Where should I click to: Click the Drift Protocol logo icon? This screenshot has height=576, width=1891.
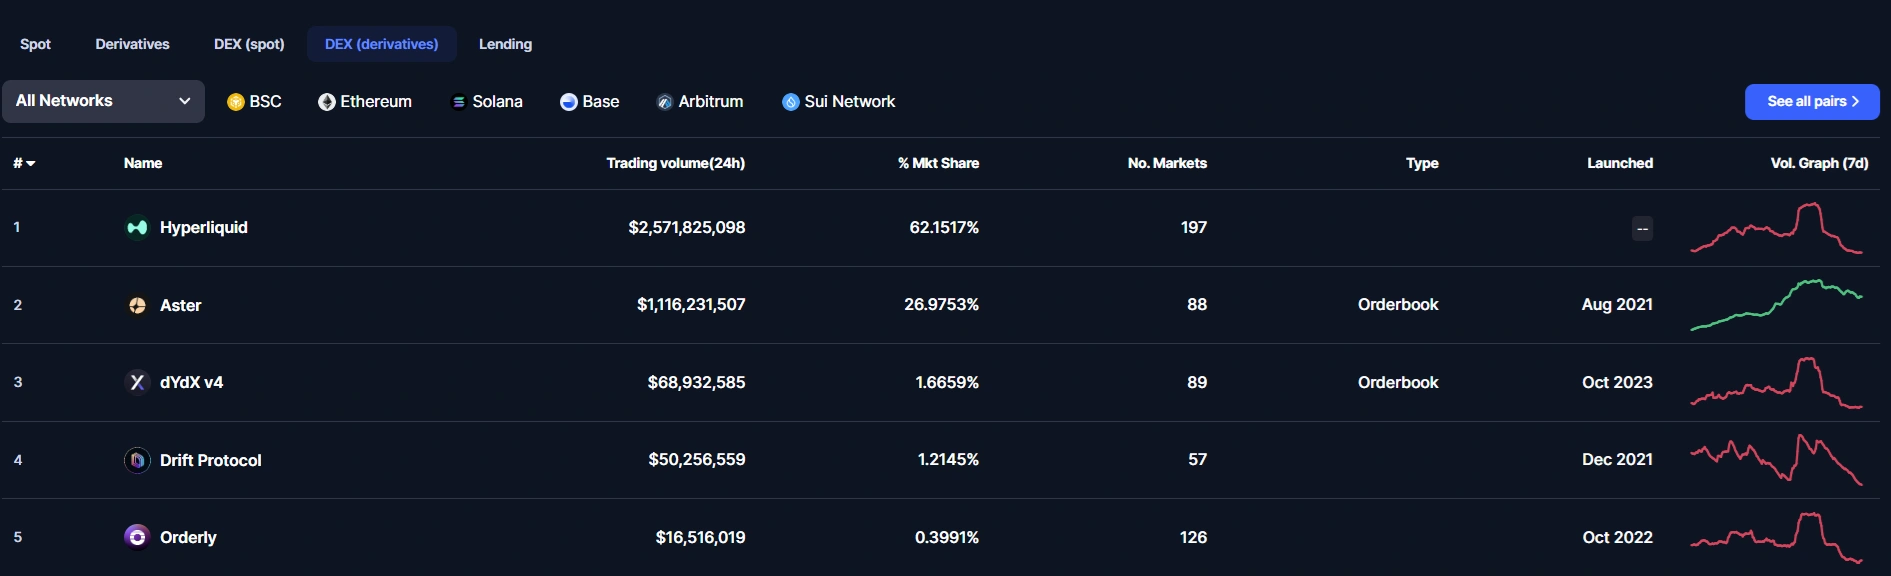[x=137, y=460]
